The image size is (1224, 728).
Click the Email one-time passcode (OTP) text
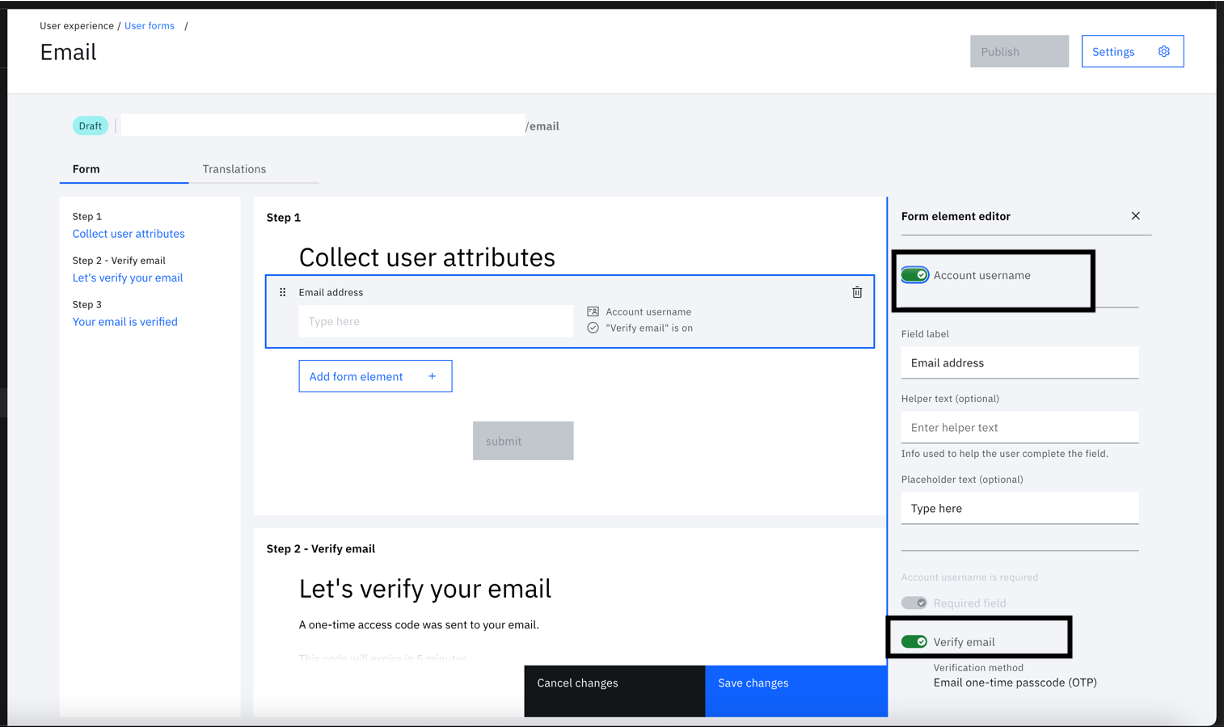coord(1015,683)
